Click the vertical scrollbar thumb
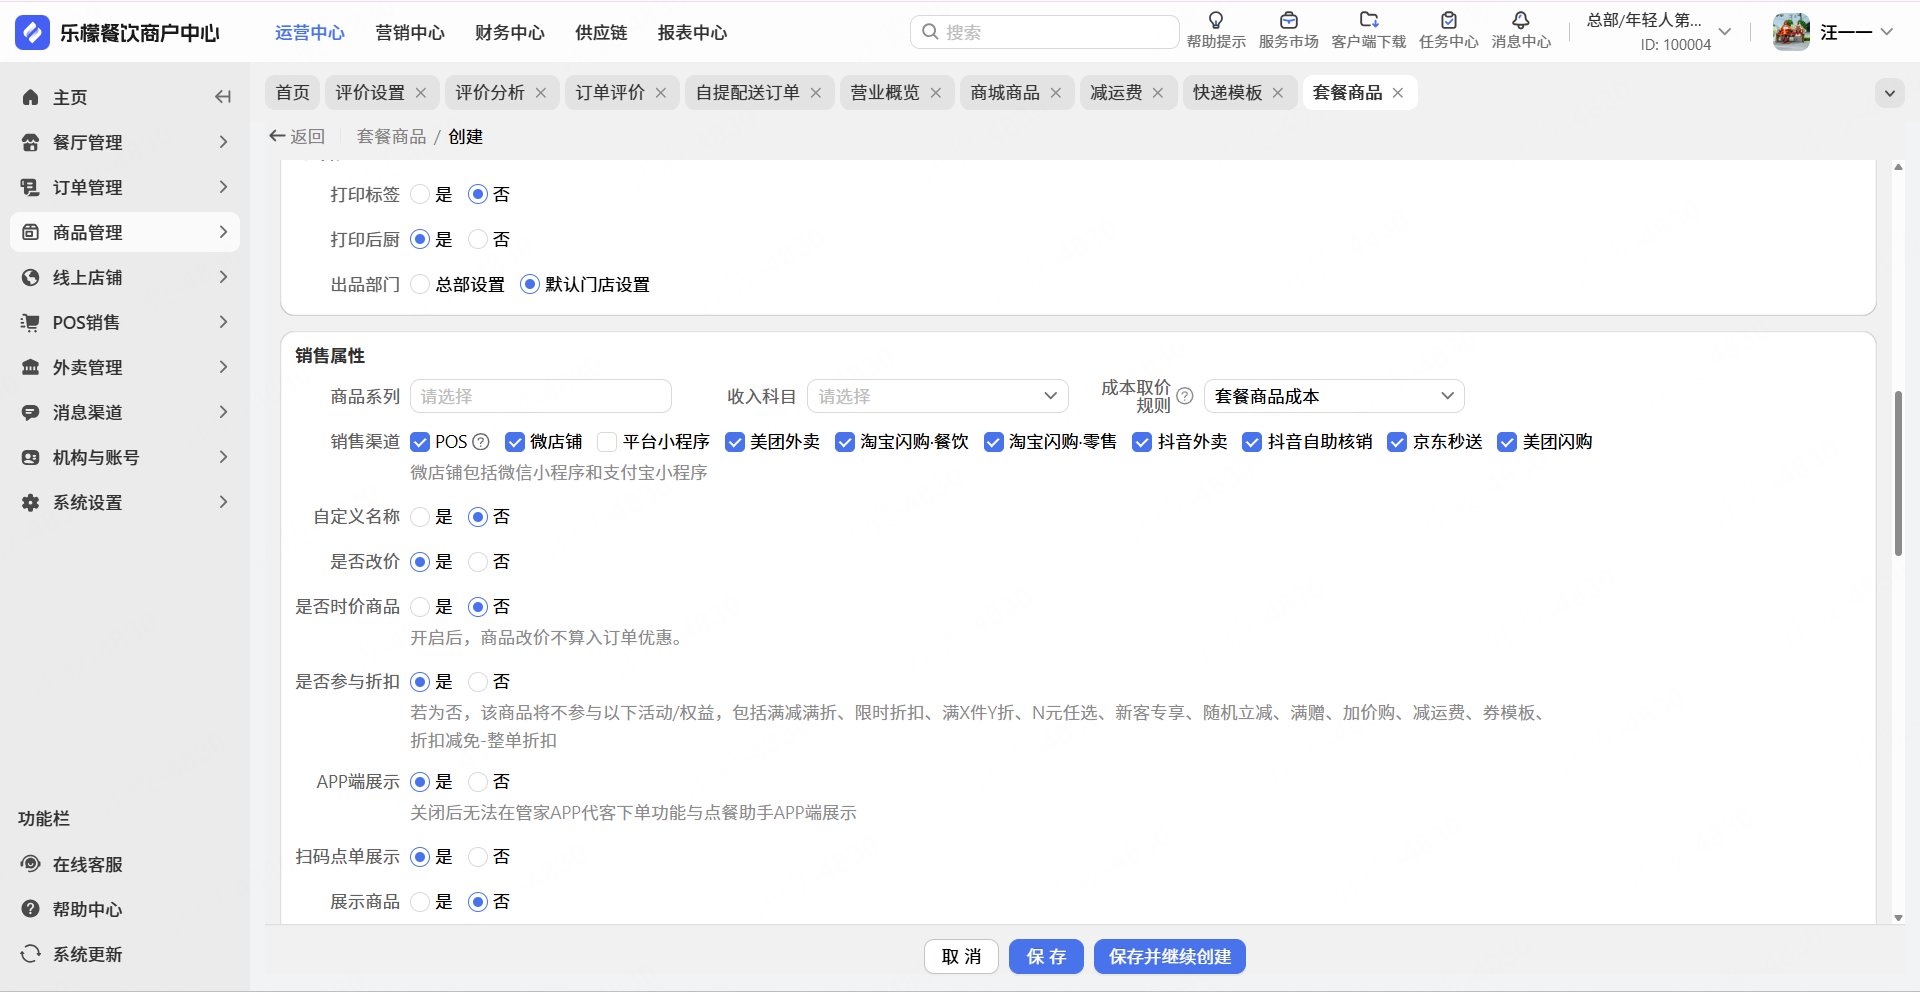This screenshot has width=1920, height=992. click(1898, 473)
